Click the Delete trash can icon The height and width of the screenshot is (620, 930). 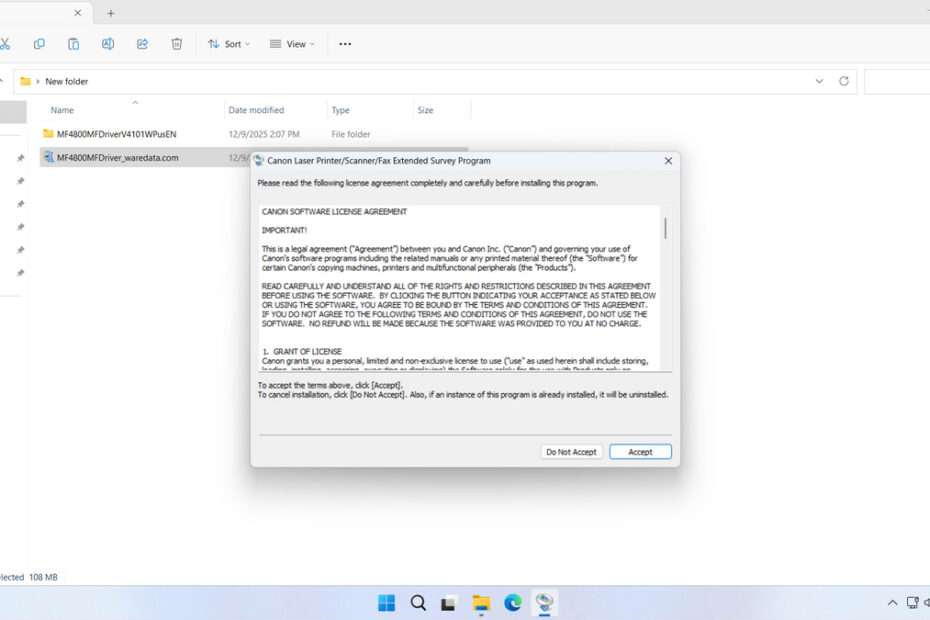(177, 44)
